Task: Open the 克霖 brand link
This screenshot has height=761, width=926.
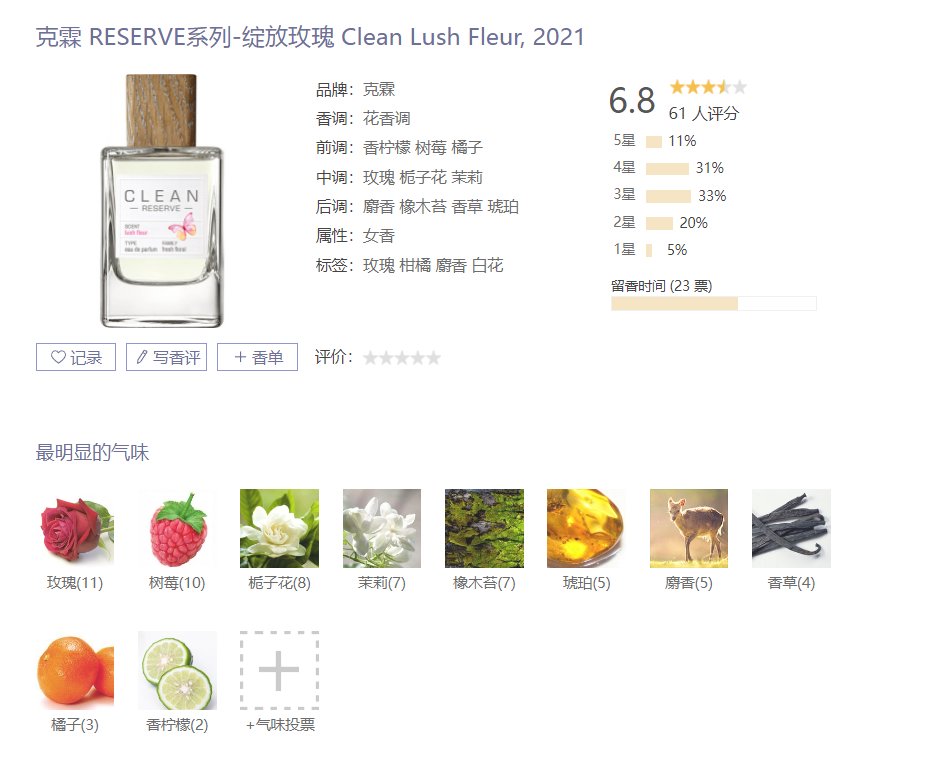Action: coord(379,90)
